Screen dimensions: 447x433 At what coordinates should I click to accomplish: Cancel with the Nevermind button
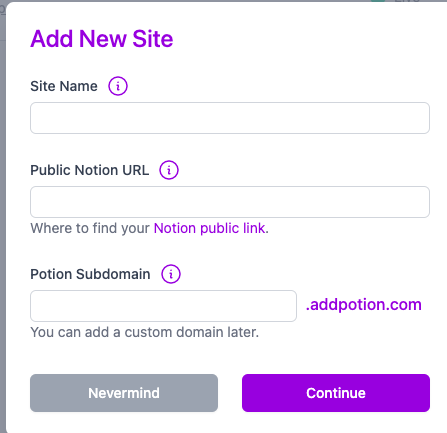pos(124,393)
